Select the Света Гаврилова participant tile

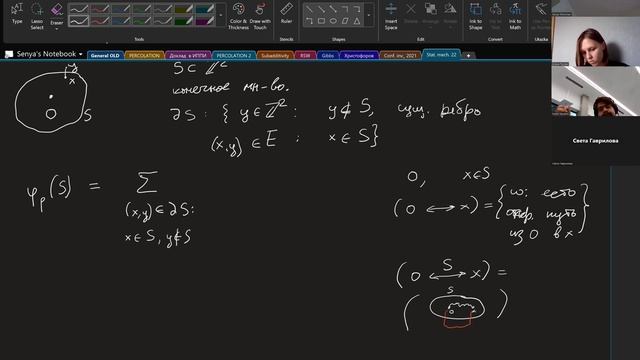click(x=596, y=140)
